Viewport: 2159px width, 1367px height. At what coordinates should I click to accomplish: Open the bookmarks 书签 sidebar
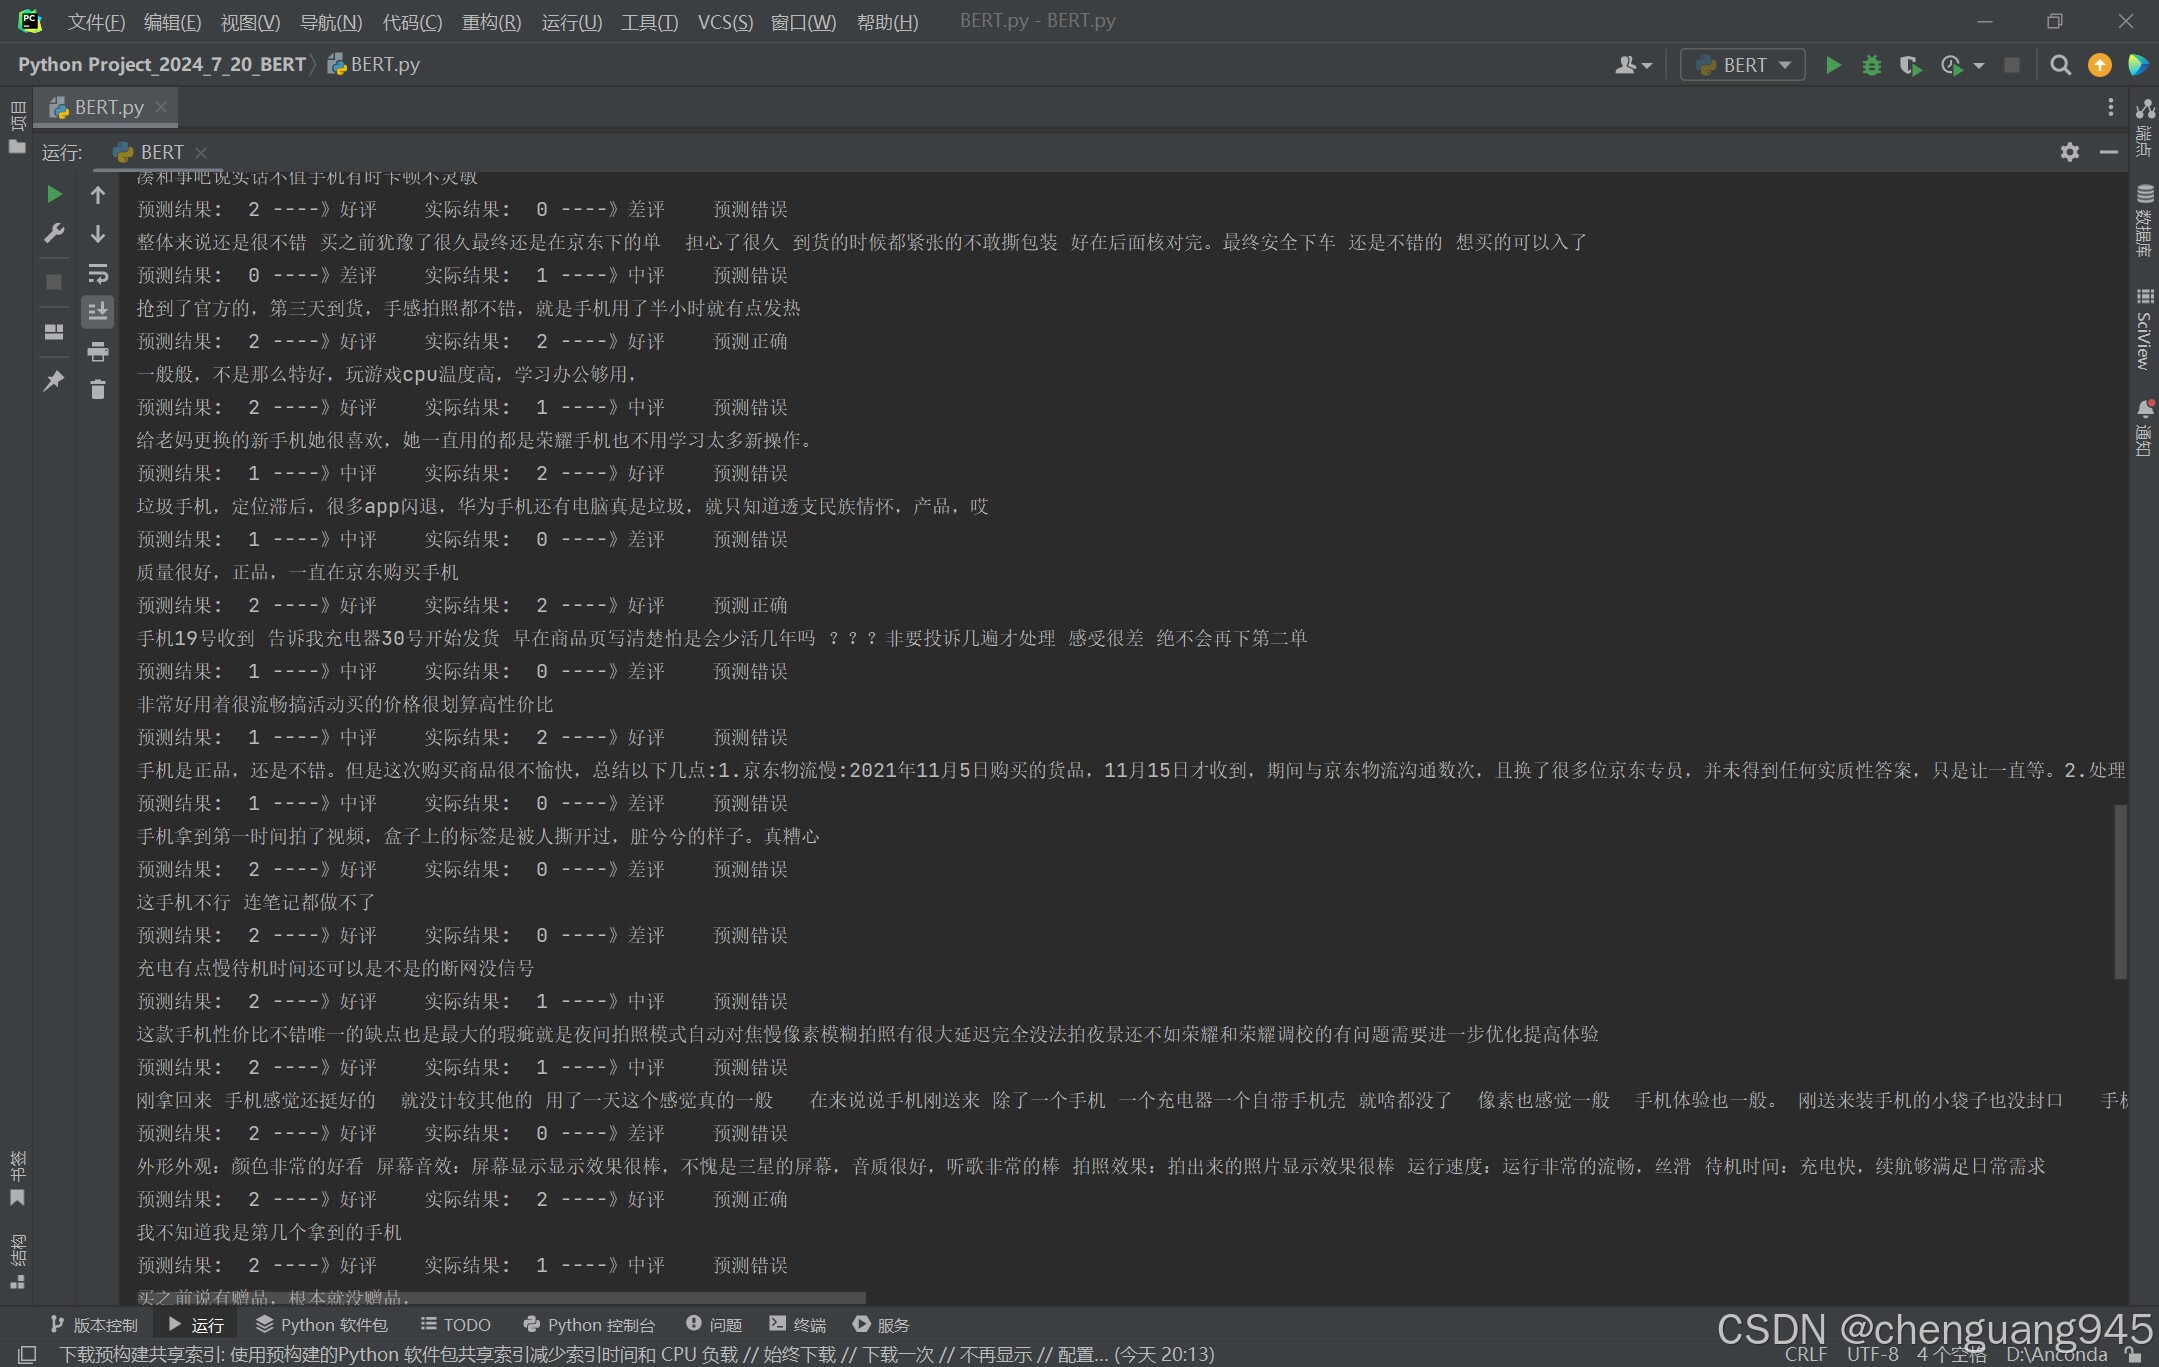17,1178
